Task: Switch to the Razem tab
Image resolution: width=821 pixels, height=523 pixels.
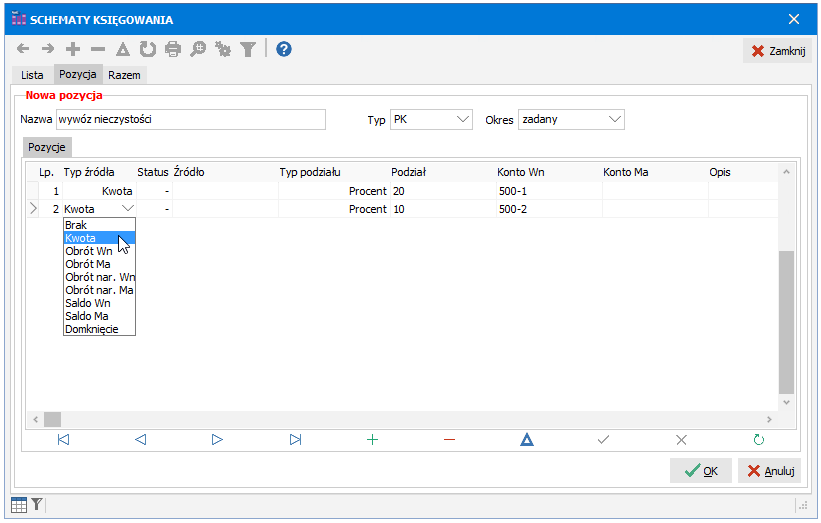Action: click(x=124, y=75)
